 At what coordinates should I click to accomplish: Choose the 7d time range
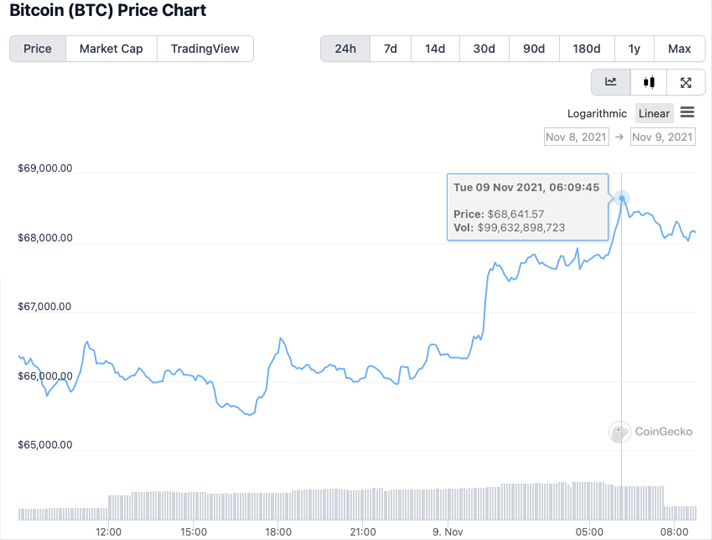[x=390, y=49]
